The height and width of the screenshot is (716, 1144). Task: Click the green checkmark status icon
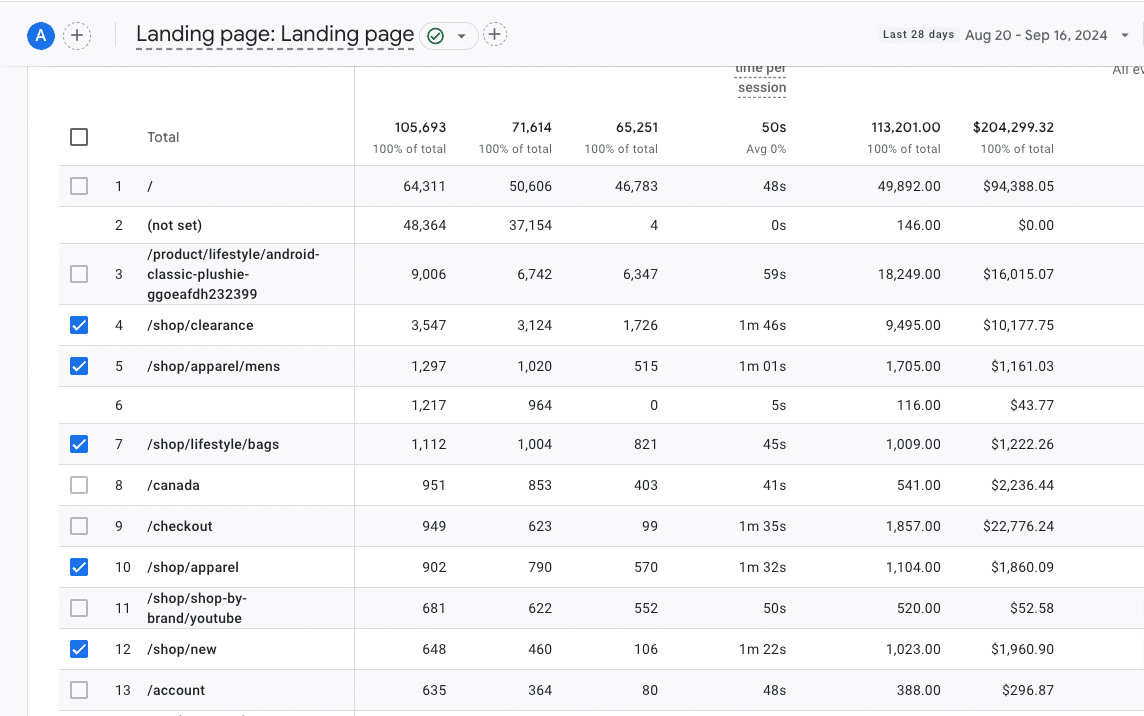[435, 36]
